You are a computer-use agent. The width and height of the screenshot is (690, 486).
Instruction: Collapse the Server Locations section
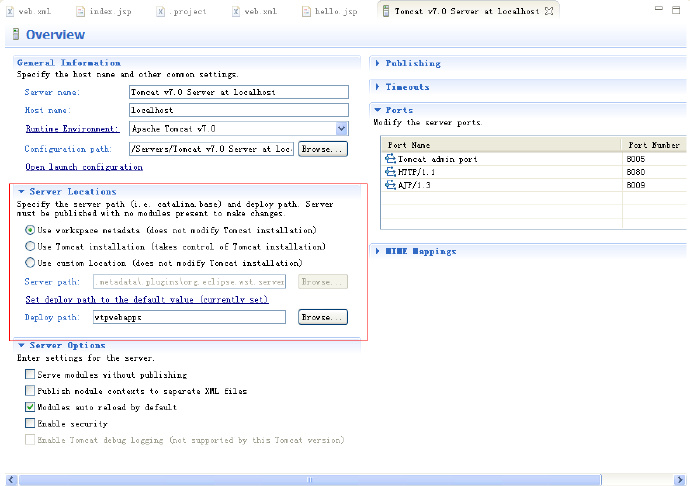click(x=21, y=191)
